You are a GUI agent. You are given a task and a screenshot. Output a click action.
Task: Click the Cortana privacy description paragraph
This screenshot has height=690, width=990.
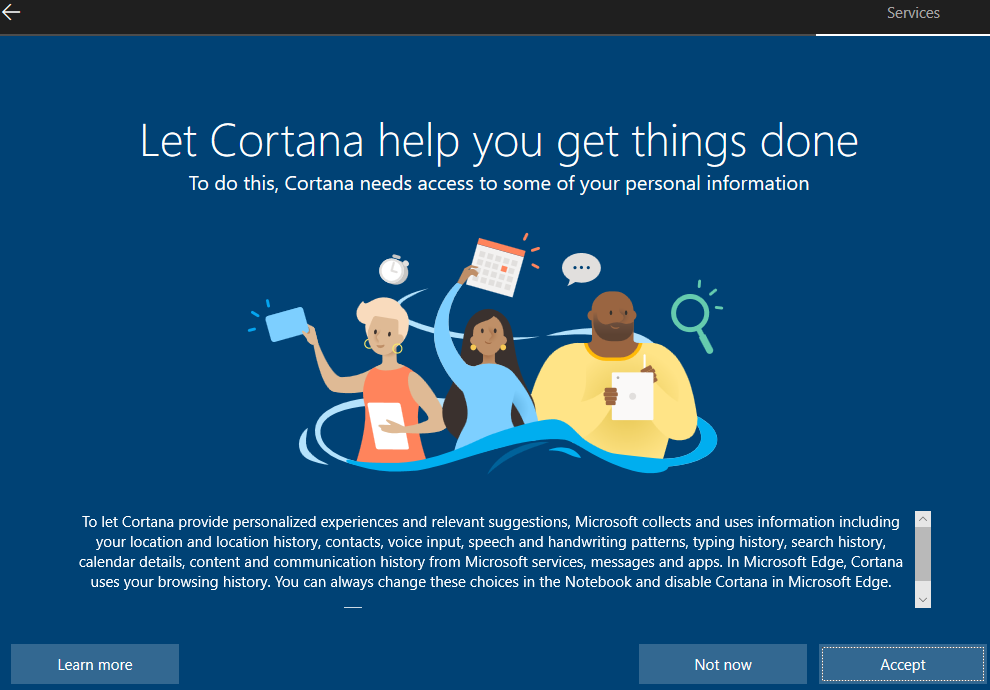(491, 552)
